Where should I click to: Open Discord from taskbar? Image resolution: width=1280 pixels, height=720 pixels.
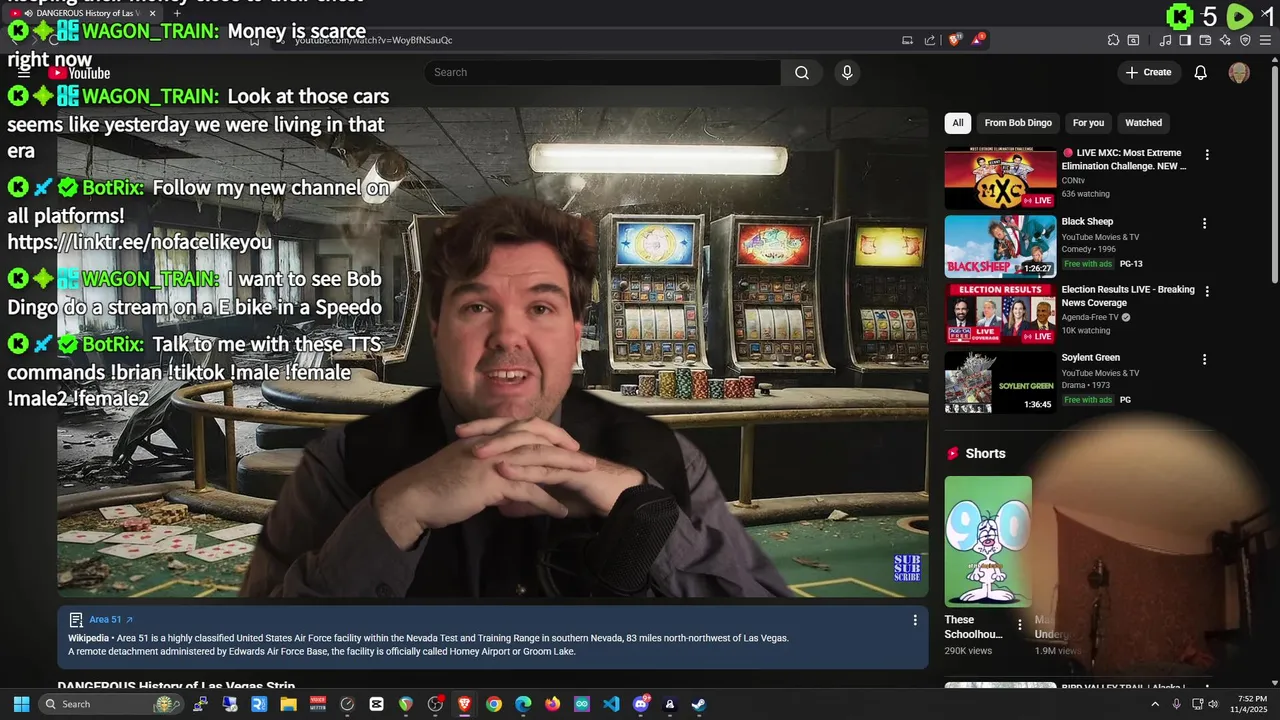click(641, 704)
